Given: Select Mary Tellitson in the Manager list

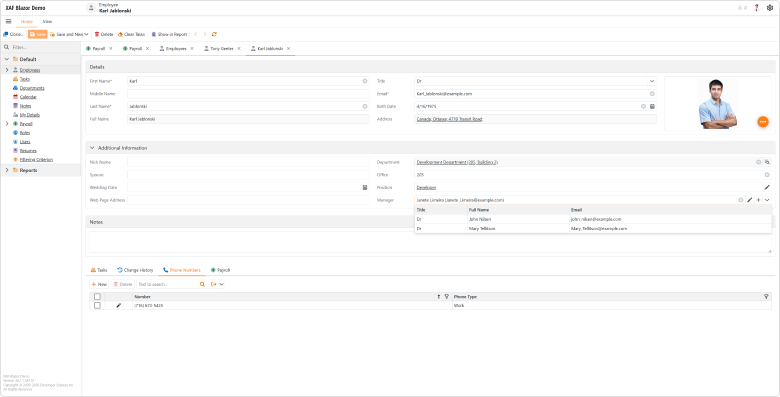Looking at the screenshot, I should pyautogui.click(x=592, y=228).
